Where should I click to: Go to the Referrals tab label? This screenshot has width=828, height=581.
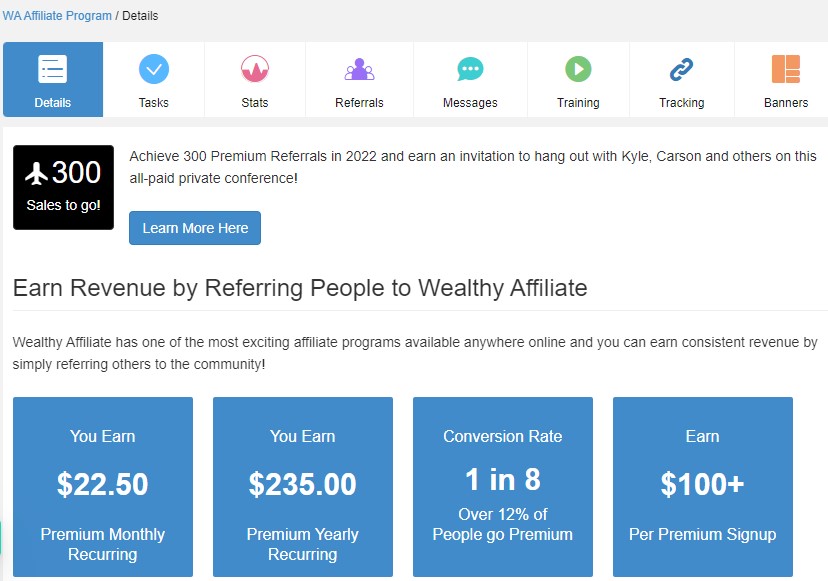[359, 102]
